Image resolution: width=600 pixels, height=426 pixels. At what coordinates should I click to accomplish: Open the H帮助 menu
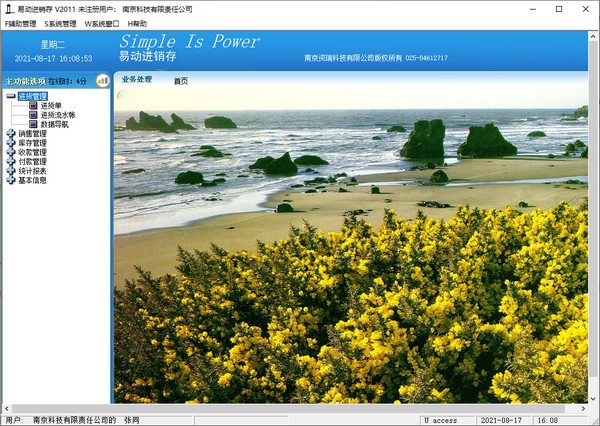tap(136, 23)
